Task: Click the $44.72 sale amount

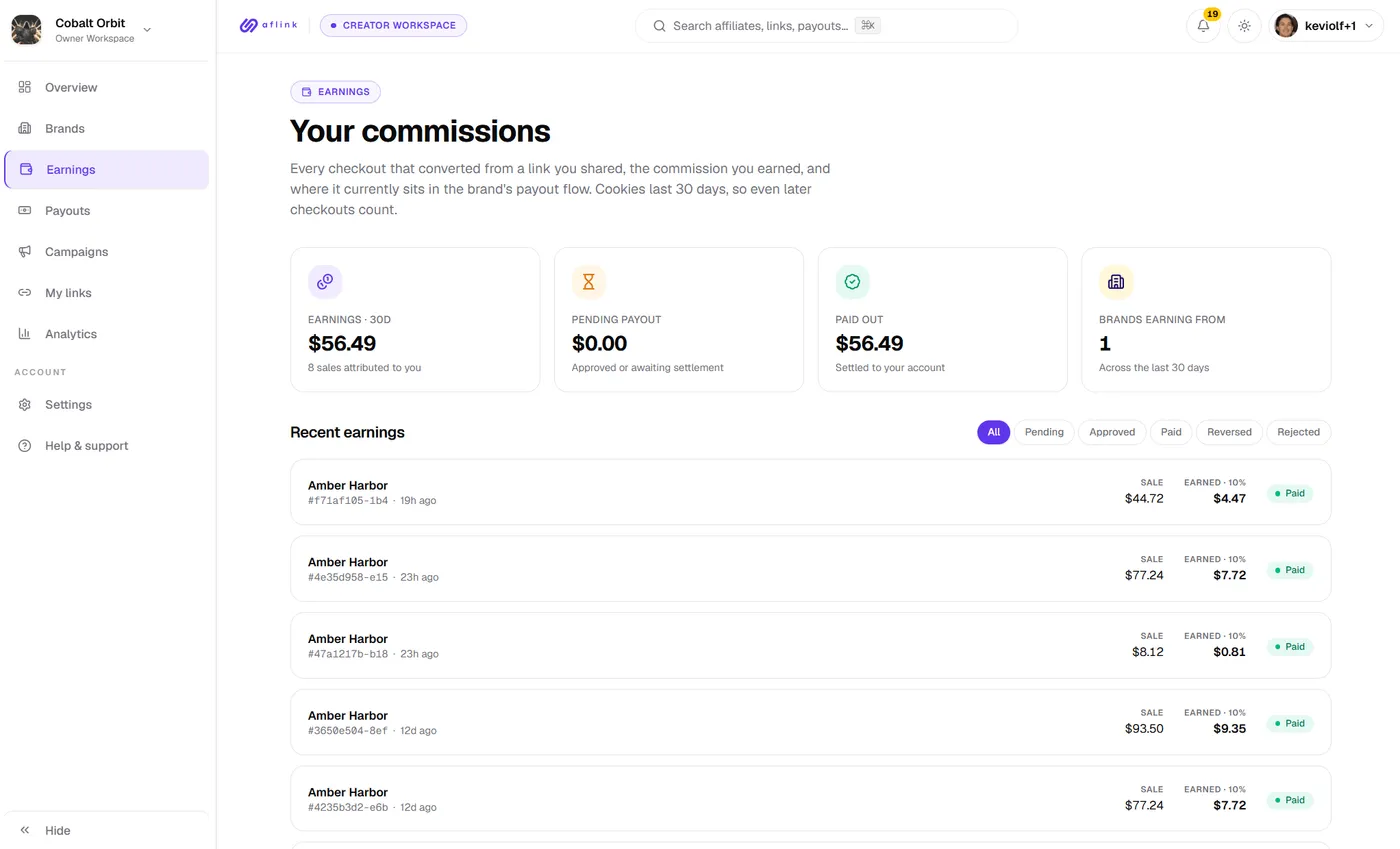Action: coord(1144,498)
